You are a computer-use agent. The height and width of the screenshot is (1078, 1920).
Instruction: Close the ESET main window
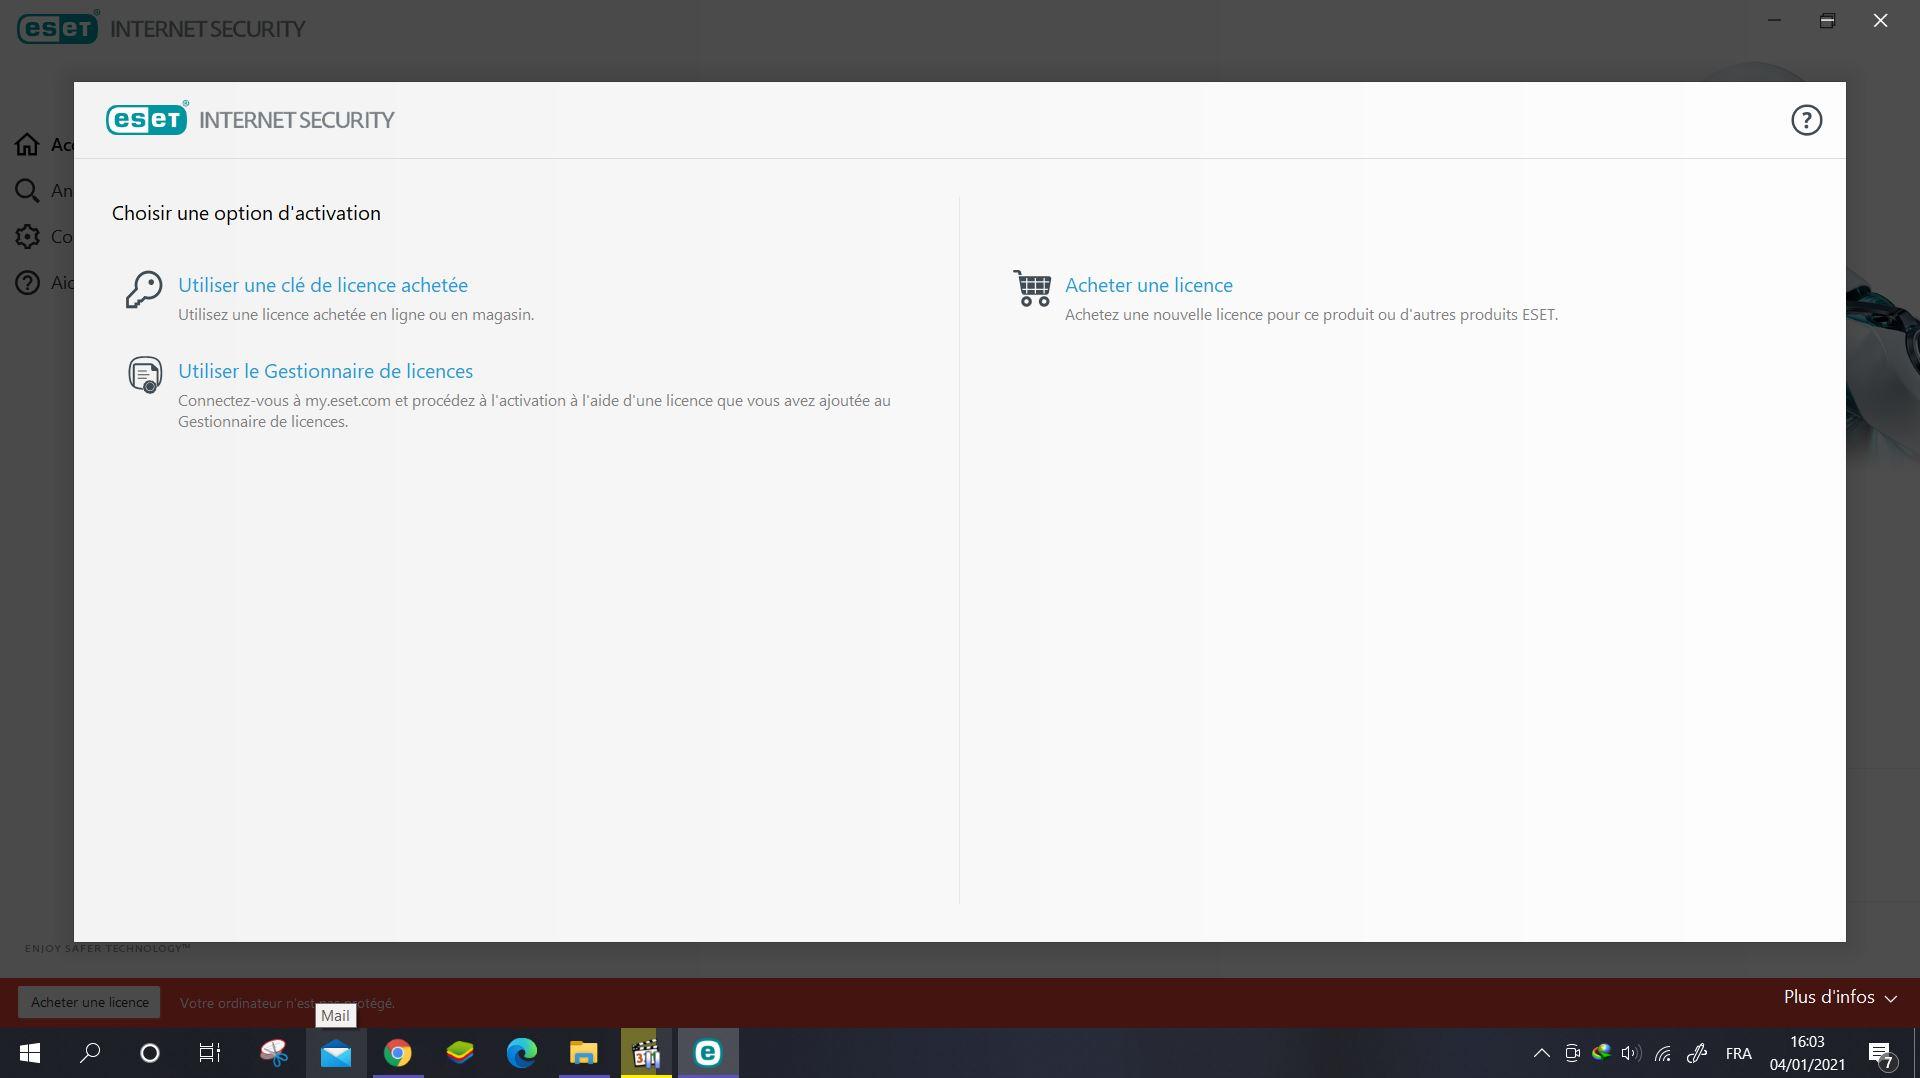coord(1880,20)
